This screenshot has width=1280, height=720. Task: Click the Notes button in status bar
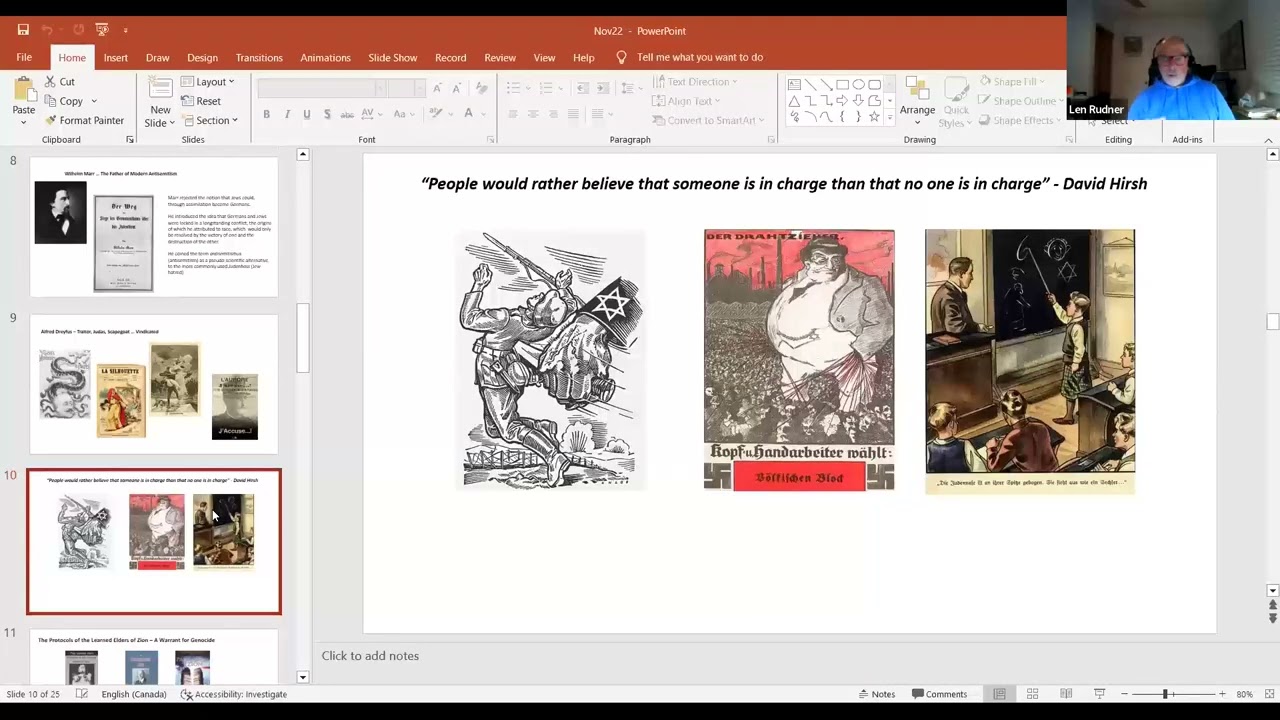tap(875, 694)
